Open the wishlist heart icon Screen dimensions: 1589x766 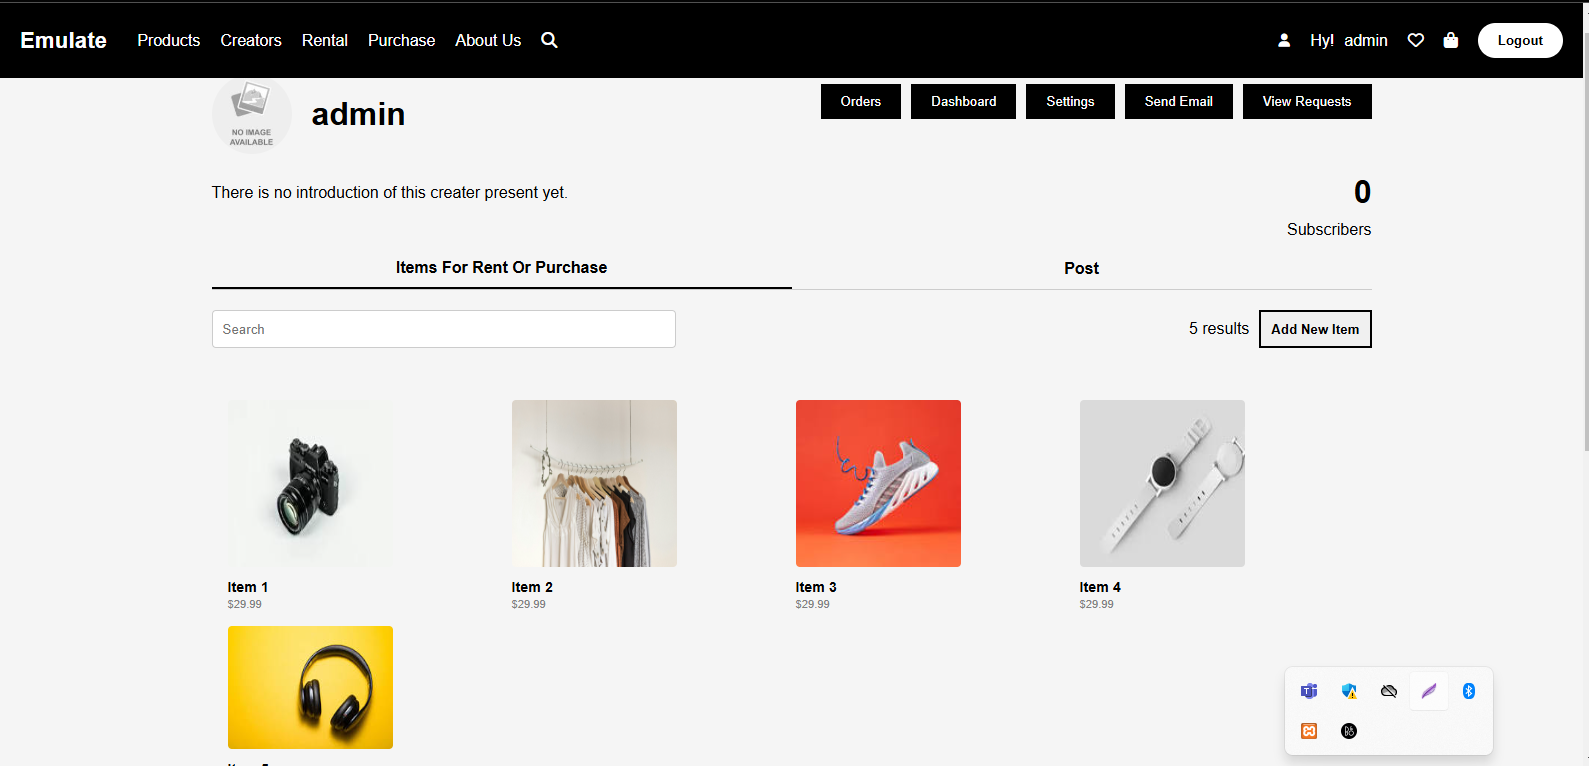(1415, 40)
